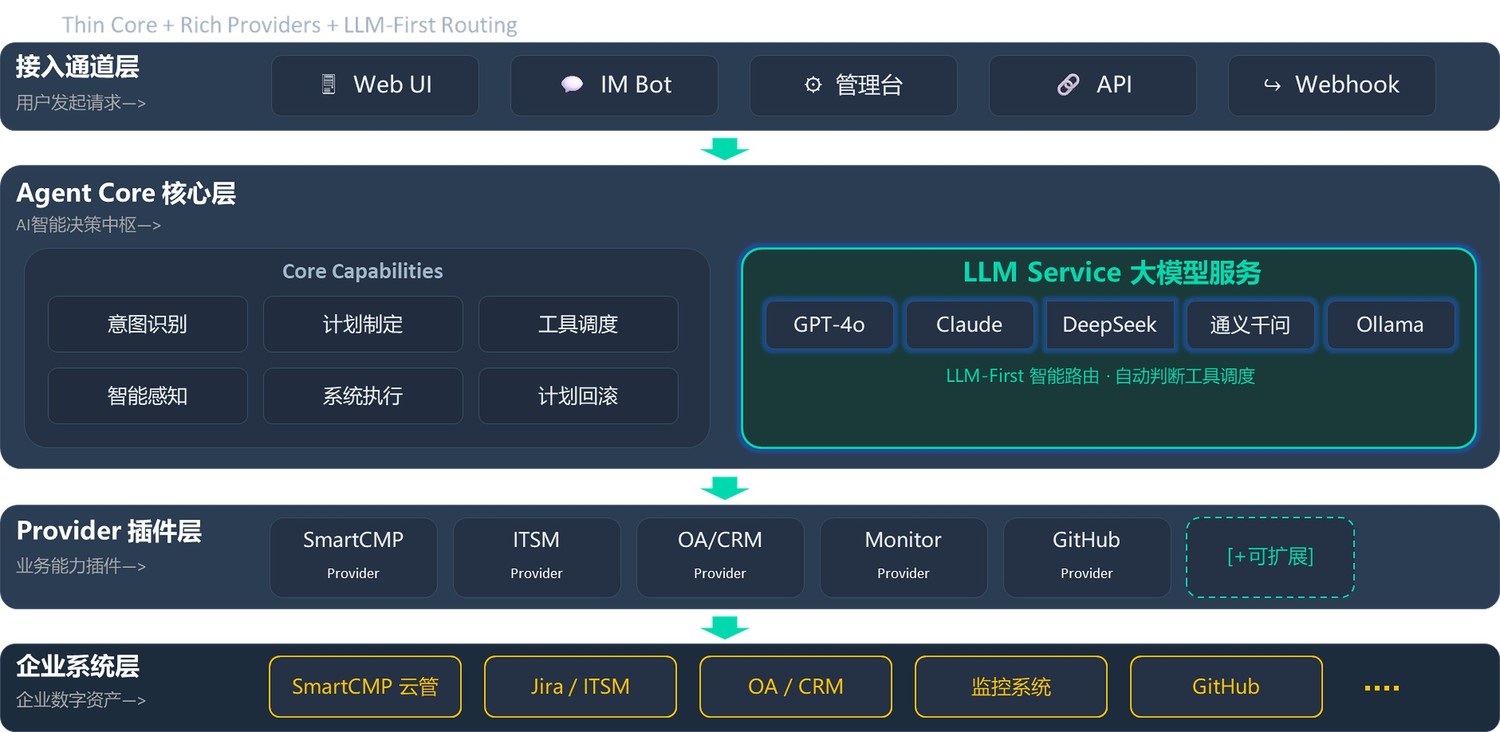The width and height of the screenshot is (1500, 732).
Task: Click the 接入通道层 layer title
Action: click(77, 67)
